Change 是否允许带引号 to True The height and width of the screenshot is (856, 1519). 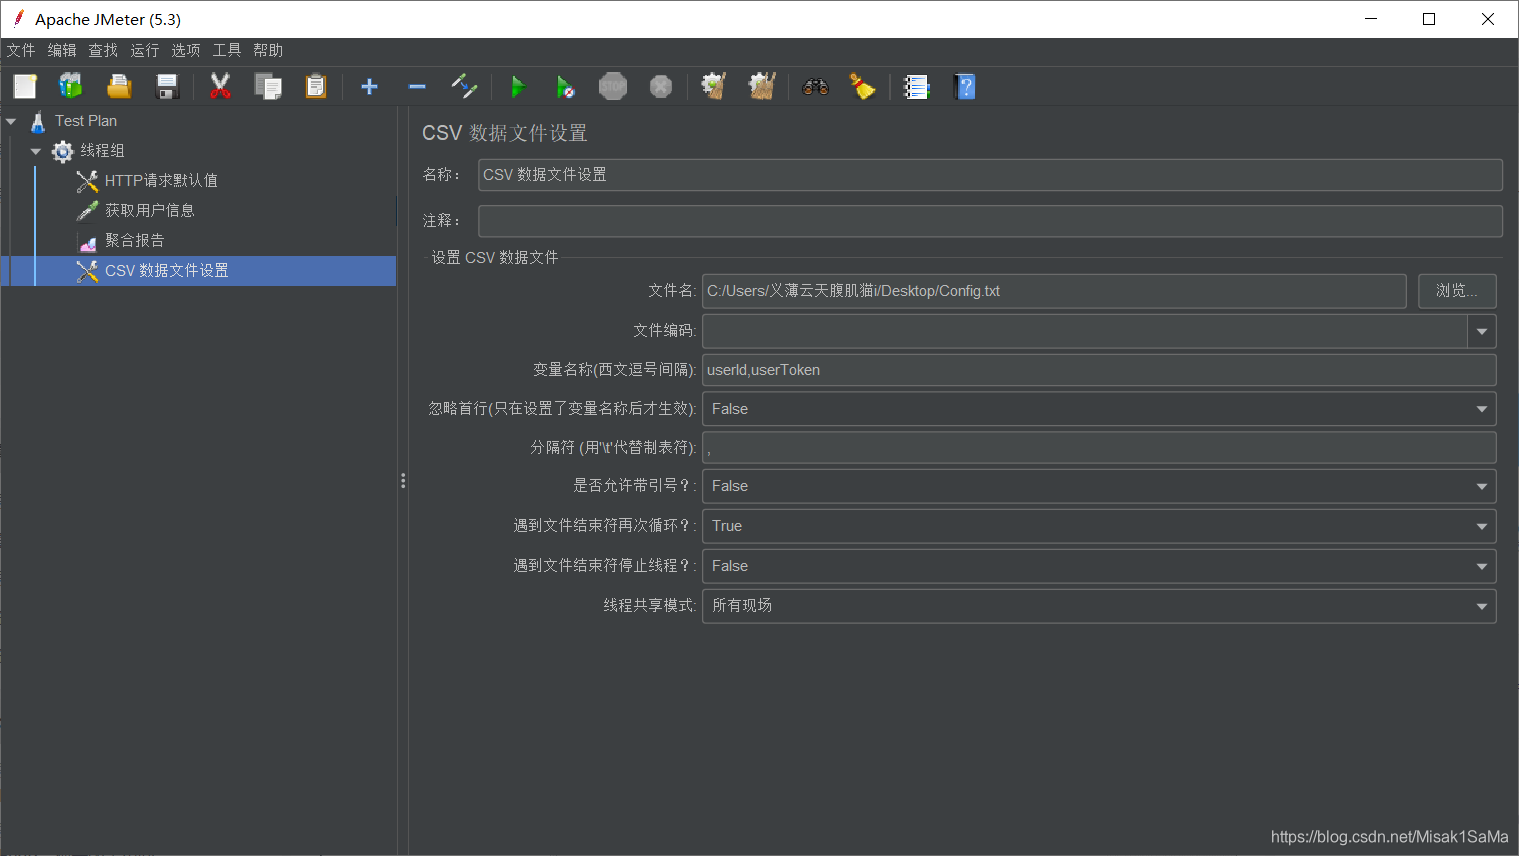pyautogui.click(x=1481, y=486)
